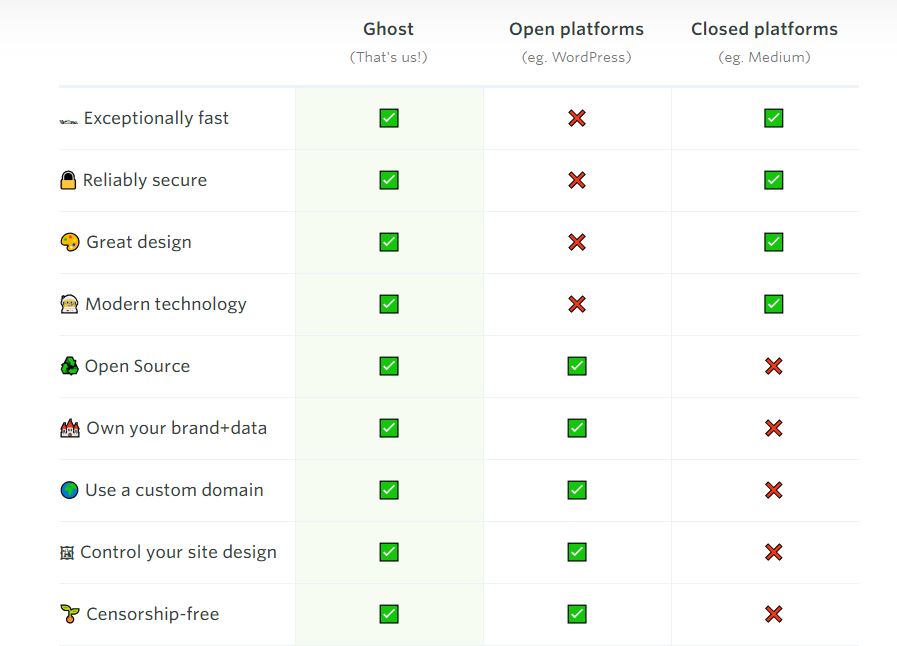
Task: Click the globe icon for Use a custom domain
Action: (x=69, y=490)
